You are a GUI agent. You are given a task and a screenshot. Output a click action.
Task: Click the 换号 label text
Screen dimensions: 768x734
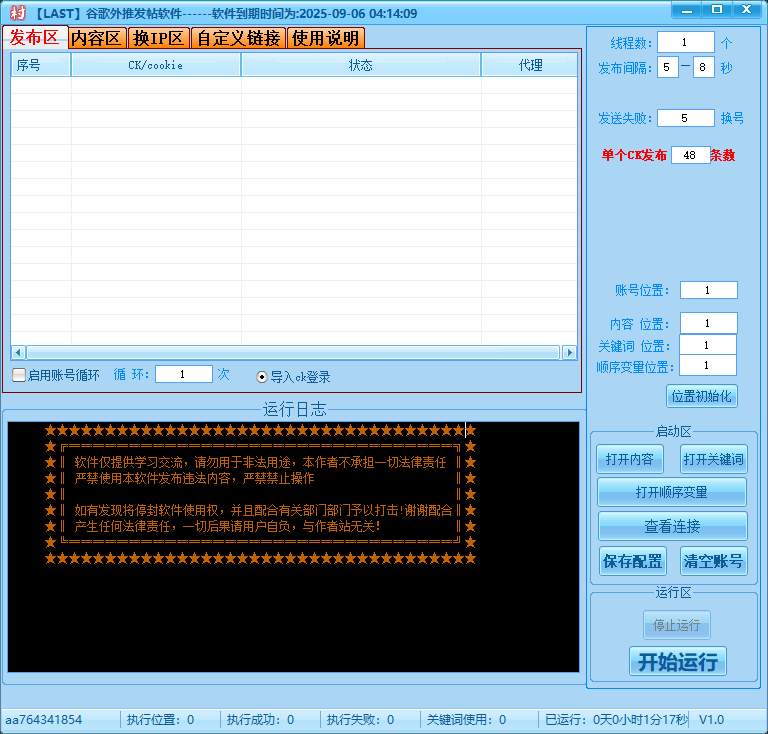(732, 118)
